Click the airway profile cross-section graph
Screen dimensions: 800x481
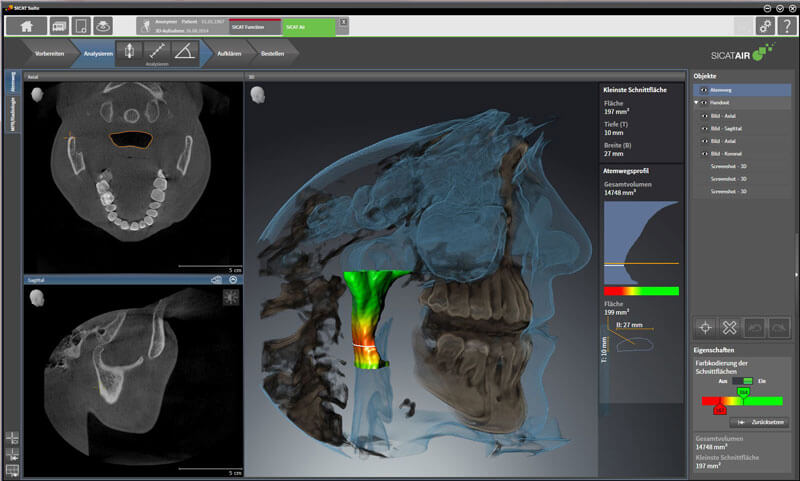[641, 243]
